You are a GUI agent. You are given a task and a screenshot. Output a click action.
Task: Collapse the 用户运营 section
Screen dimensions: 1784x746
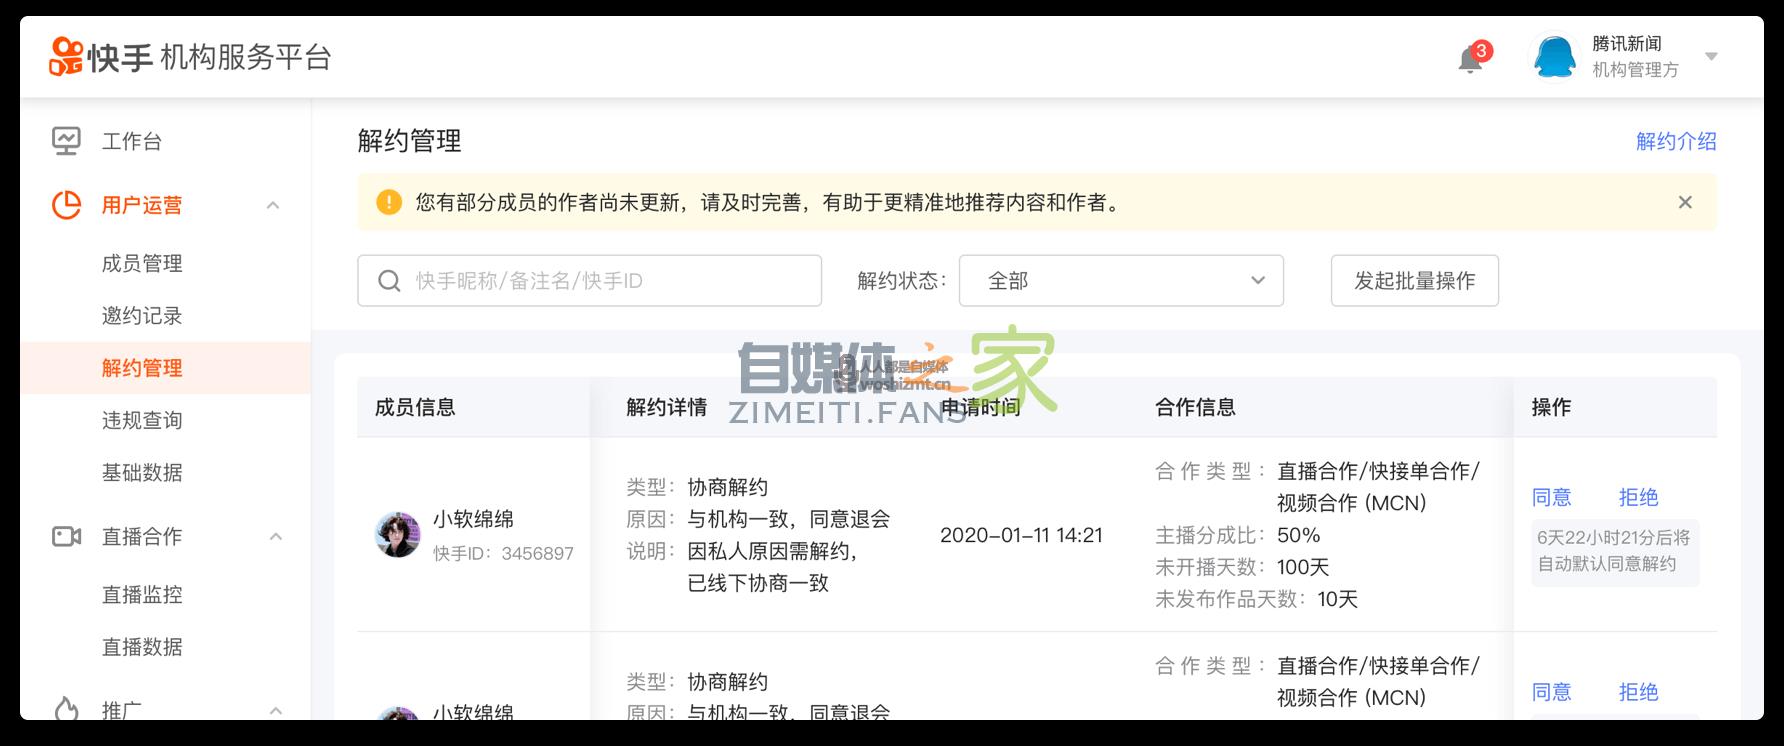pyautogui.click(x=273, y=205)
